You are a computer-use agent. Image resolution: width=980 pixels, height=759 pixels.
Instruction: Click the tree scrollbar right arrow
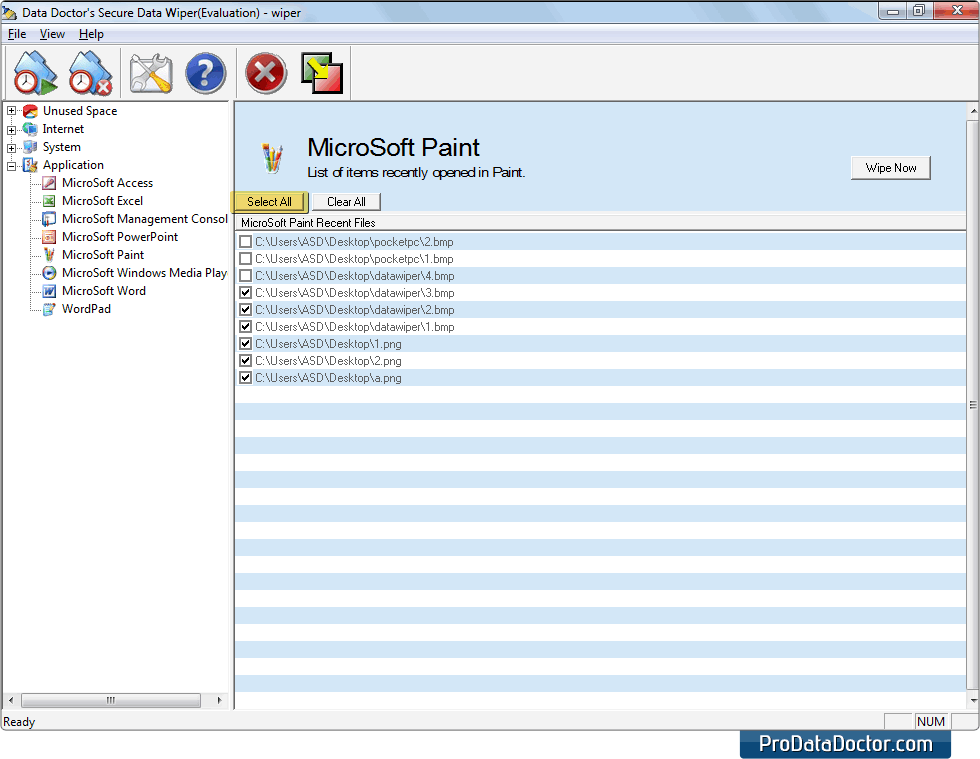coord(219,700)
